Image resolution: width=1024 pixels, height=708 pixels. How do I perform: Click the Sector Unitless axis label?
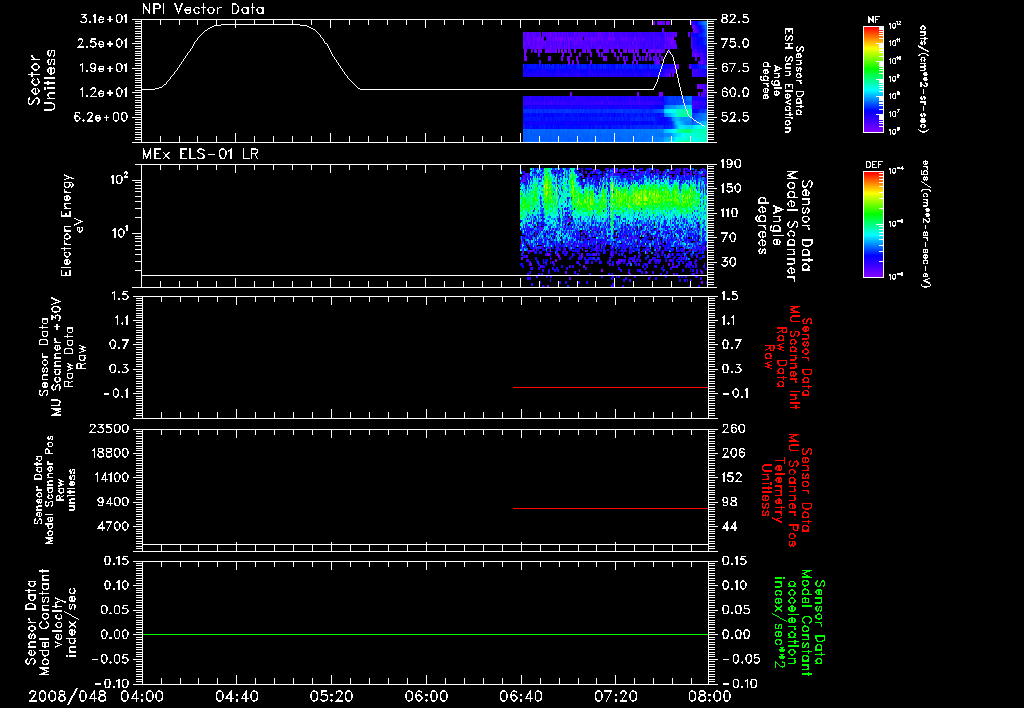tap(42, 80)
